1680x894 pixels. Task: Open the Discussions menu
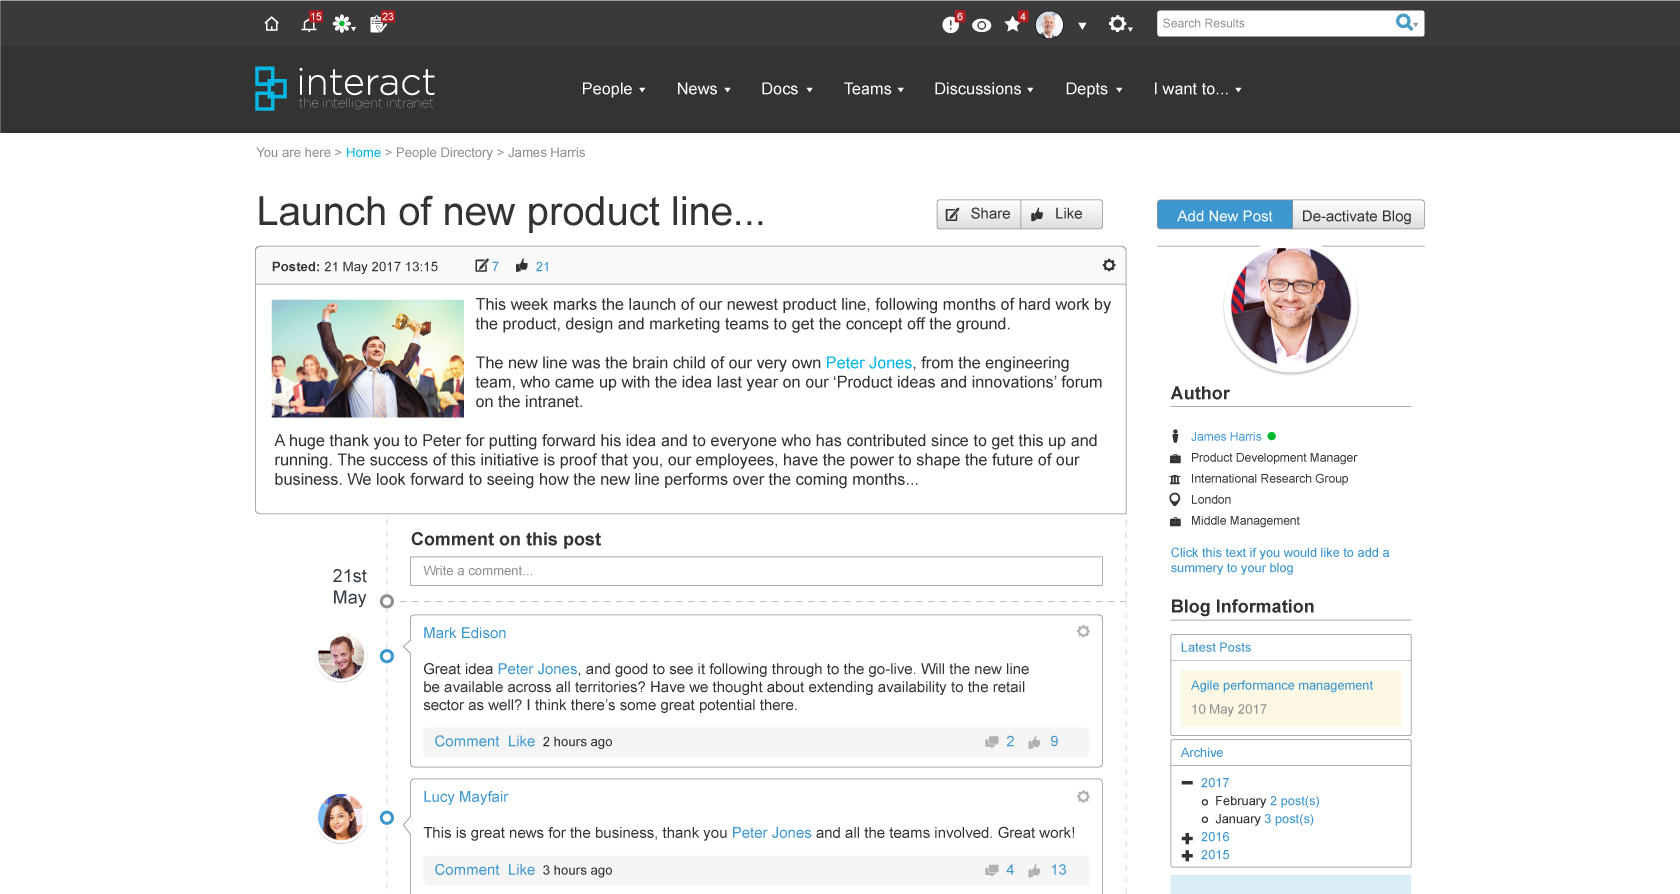983,89
